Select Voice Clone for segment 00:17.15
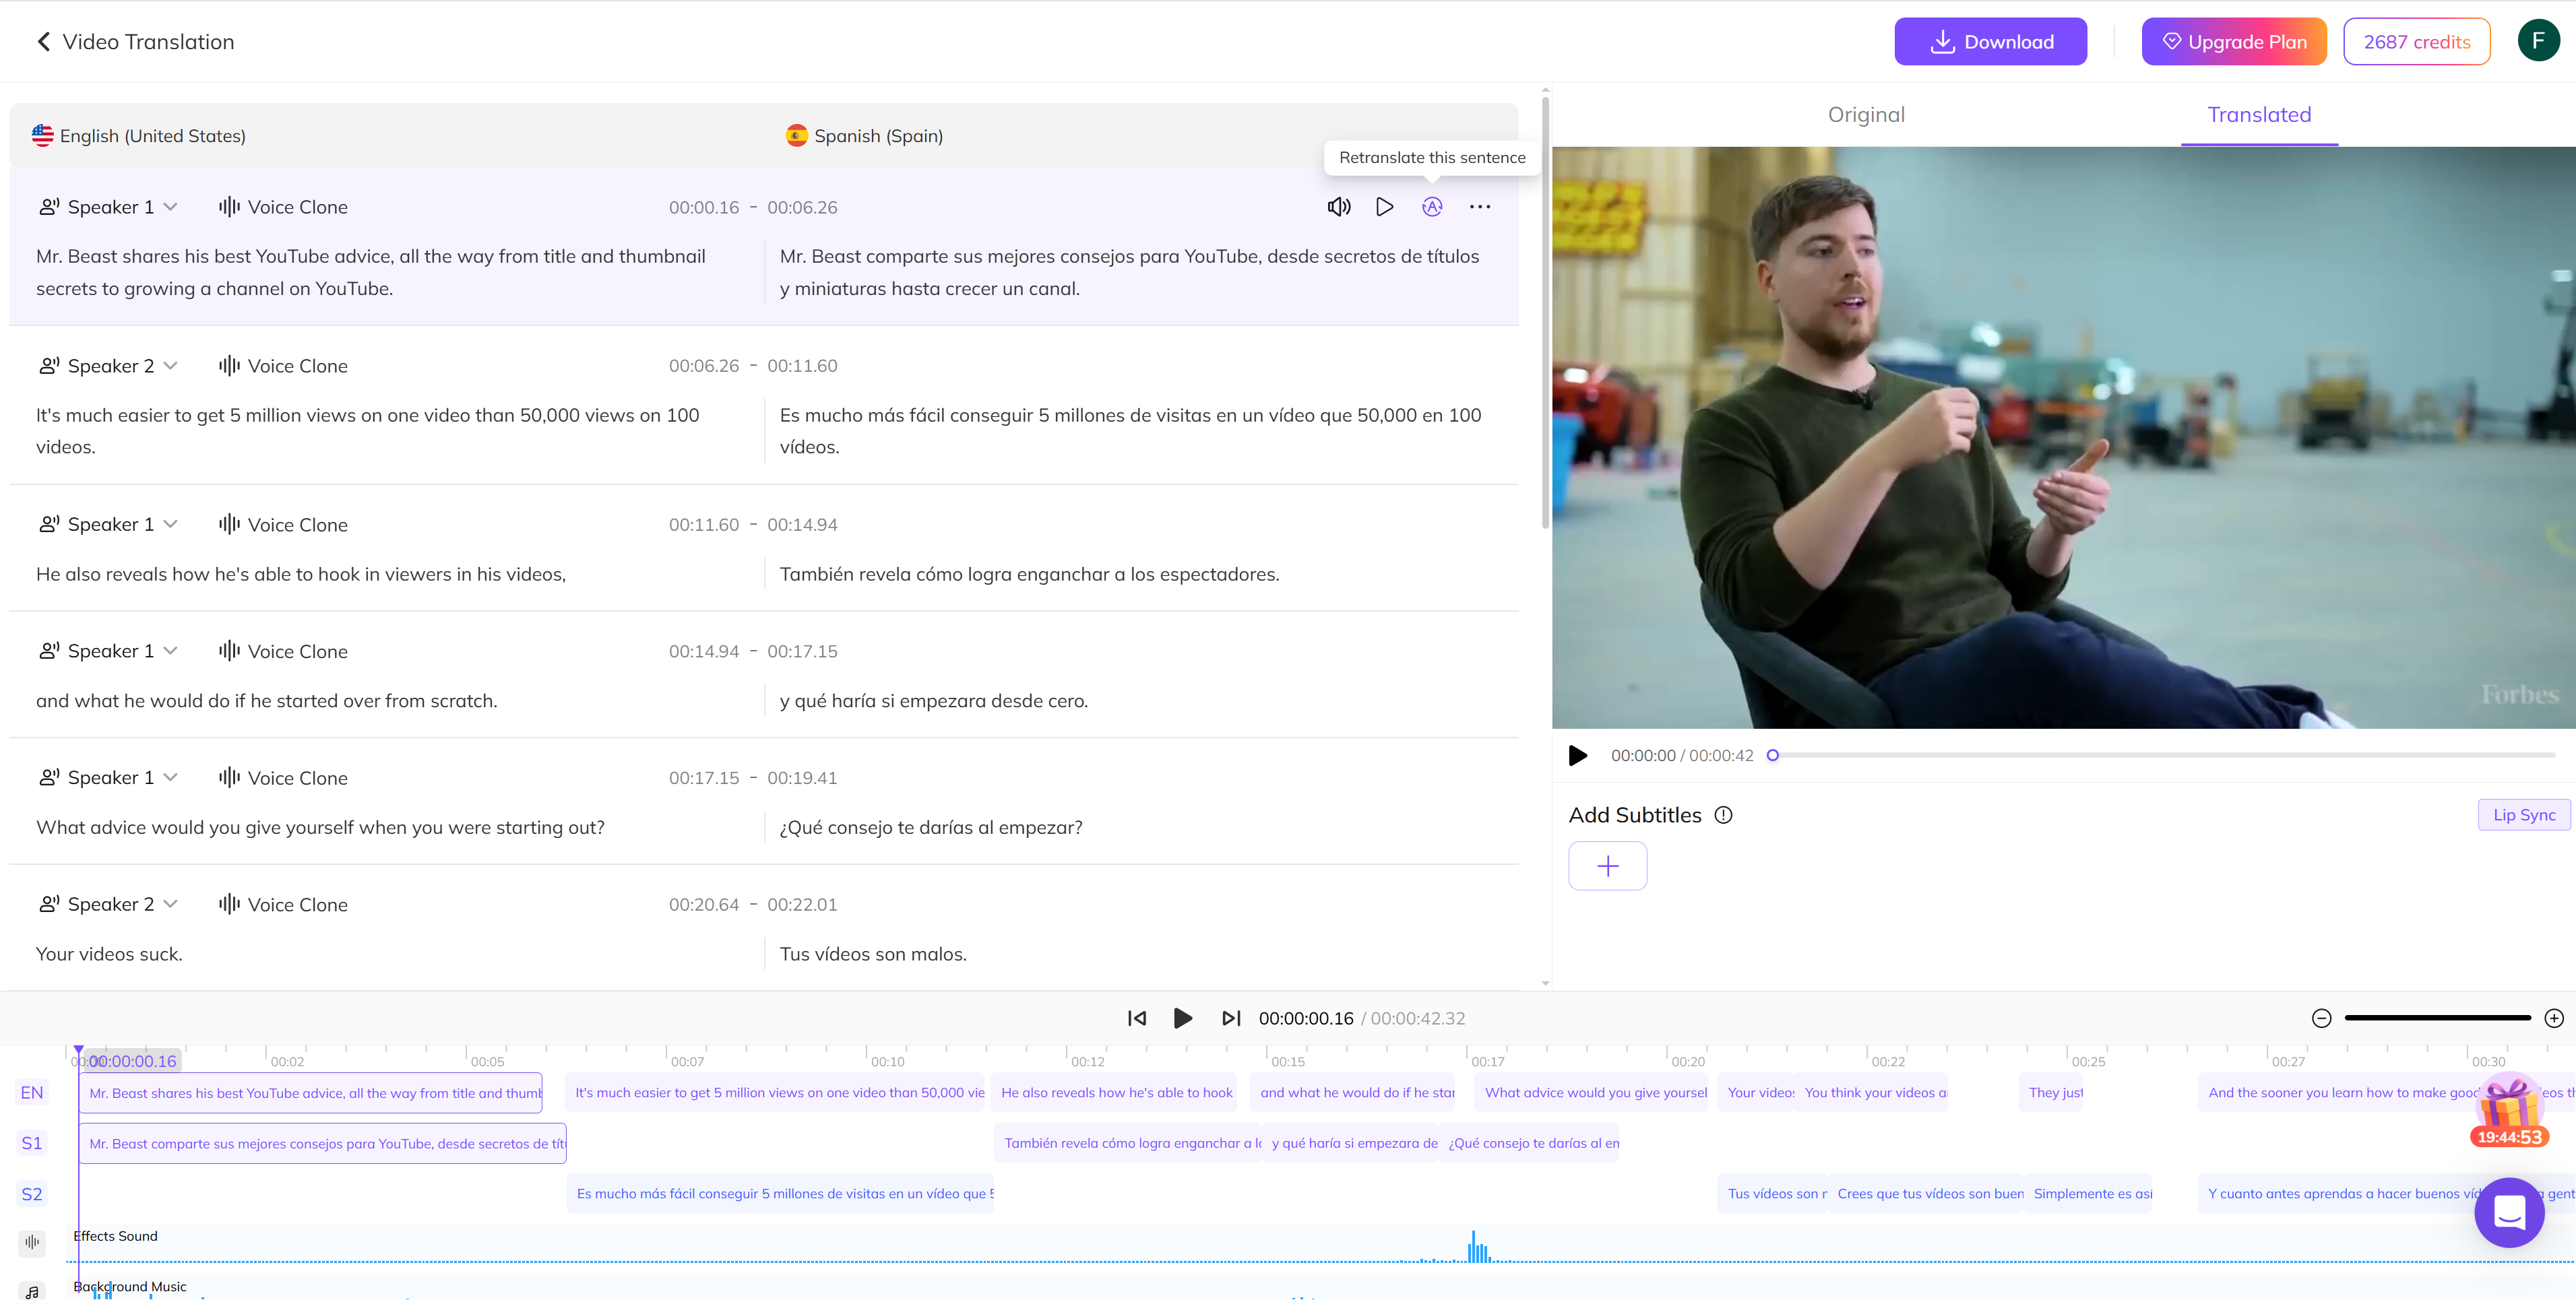2576x1302 pixels. (x=283, y=777)
